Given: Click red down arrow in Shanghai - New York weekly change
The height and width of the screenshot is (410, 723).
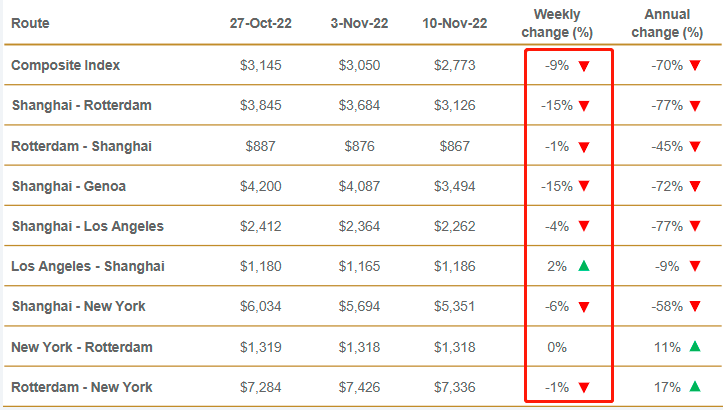Looking at the screenshot, I should pyautogui.click(x=583, y=306).
